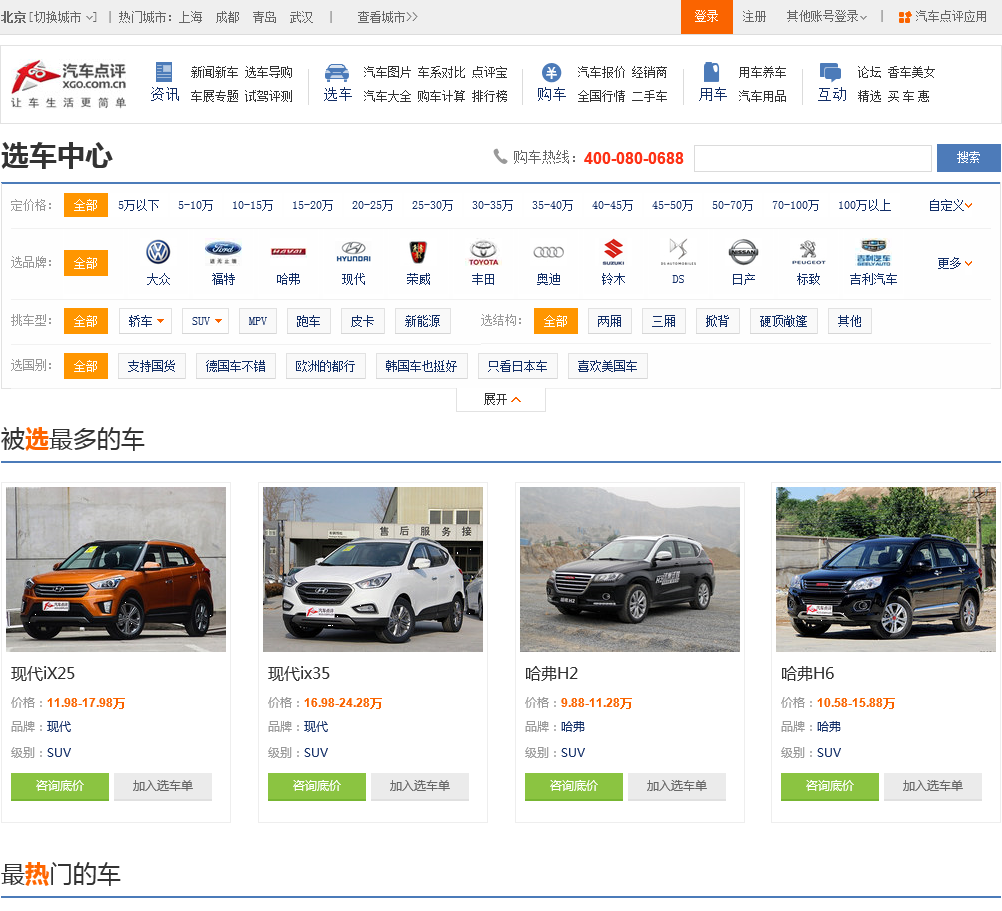Select the 福特 Ford brand logo
1002x911 pixels.
point(223,252)
